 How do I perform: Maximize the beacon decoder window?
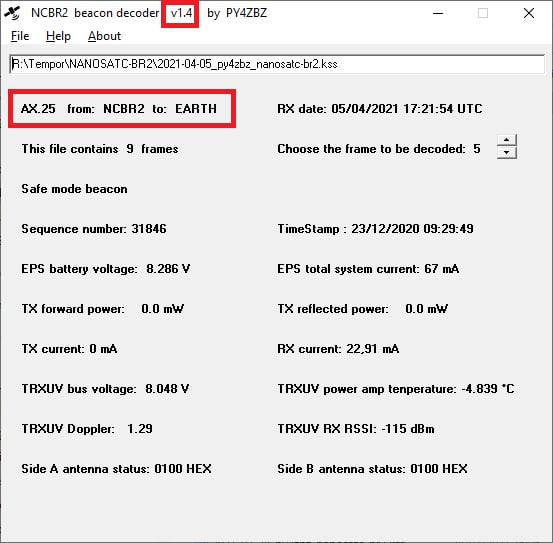(483, 13)
